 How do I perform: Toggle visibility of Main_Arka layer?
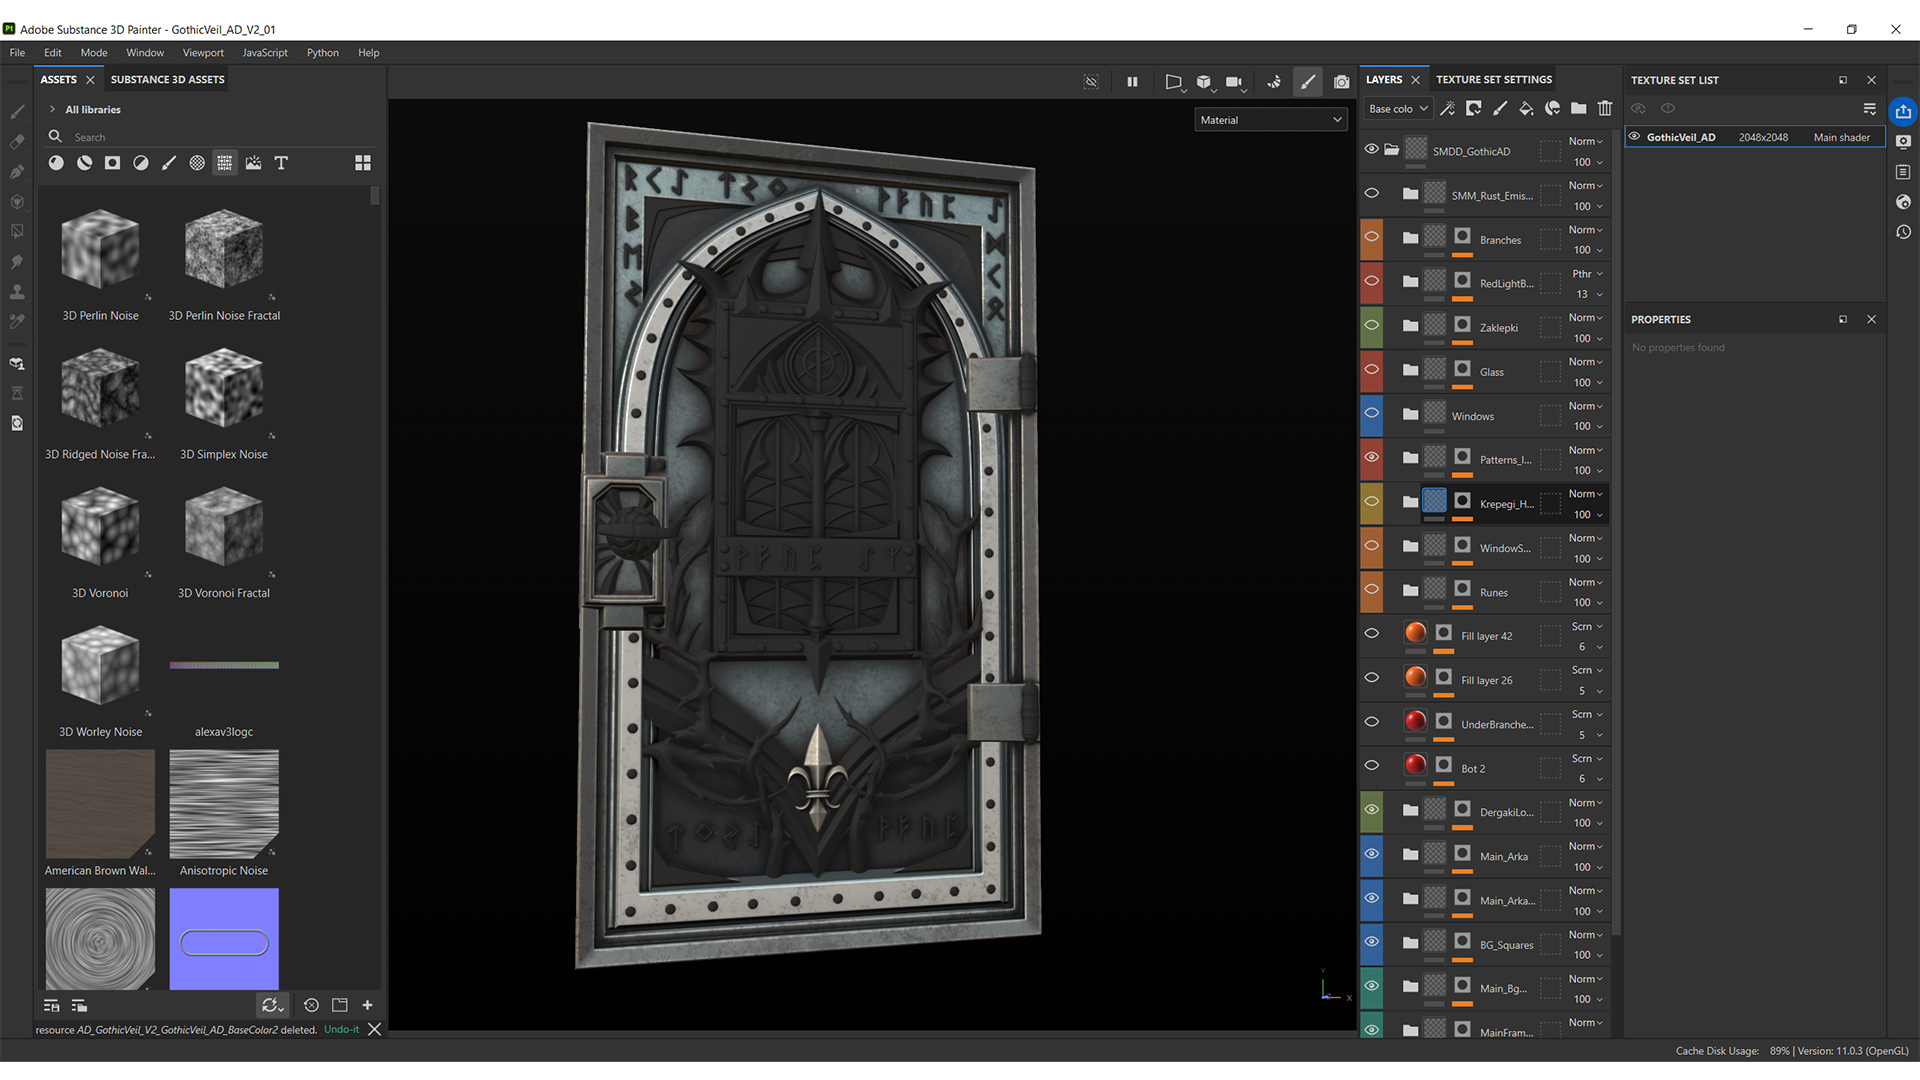1371,854
